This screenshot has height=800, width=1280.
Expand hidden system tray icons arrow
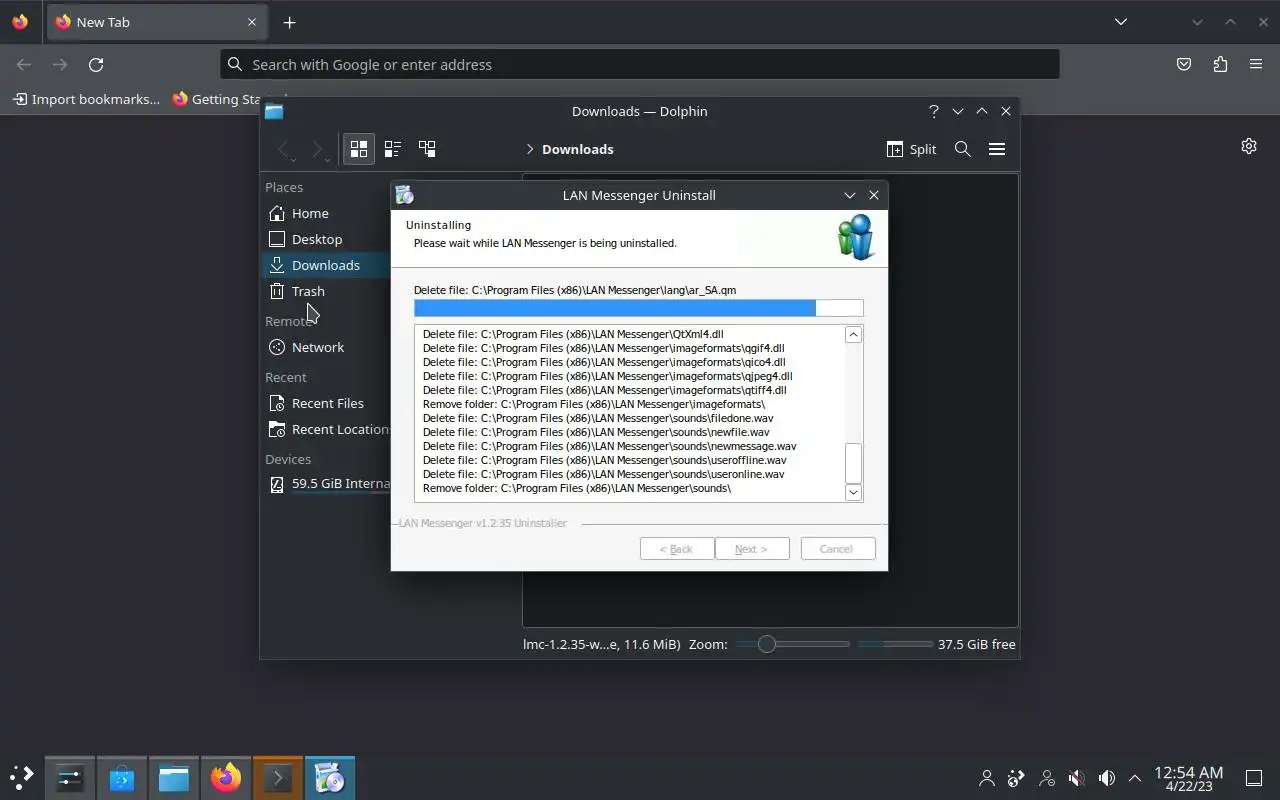[x=1135, y=778]
